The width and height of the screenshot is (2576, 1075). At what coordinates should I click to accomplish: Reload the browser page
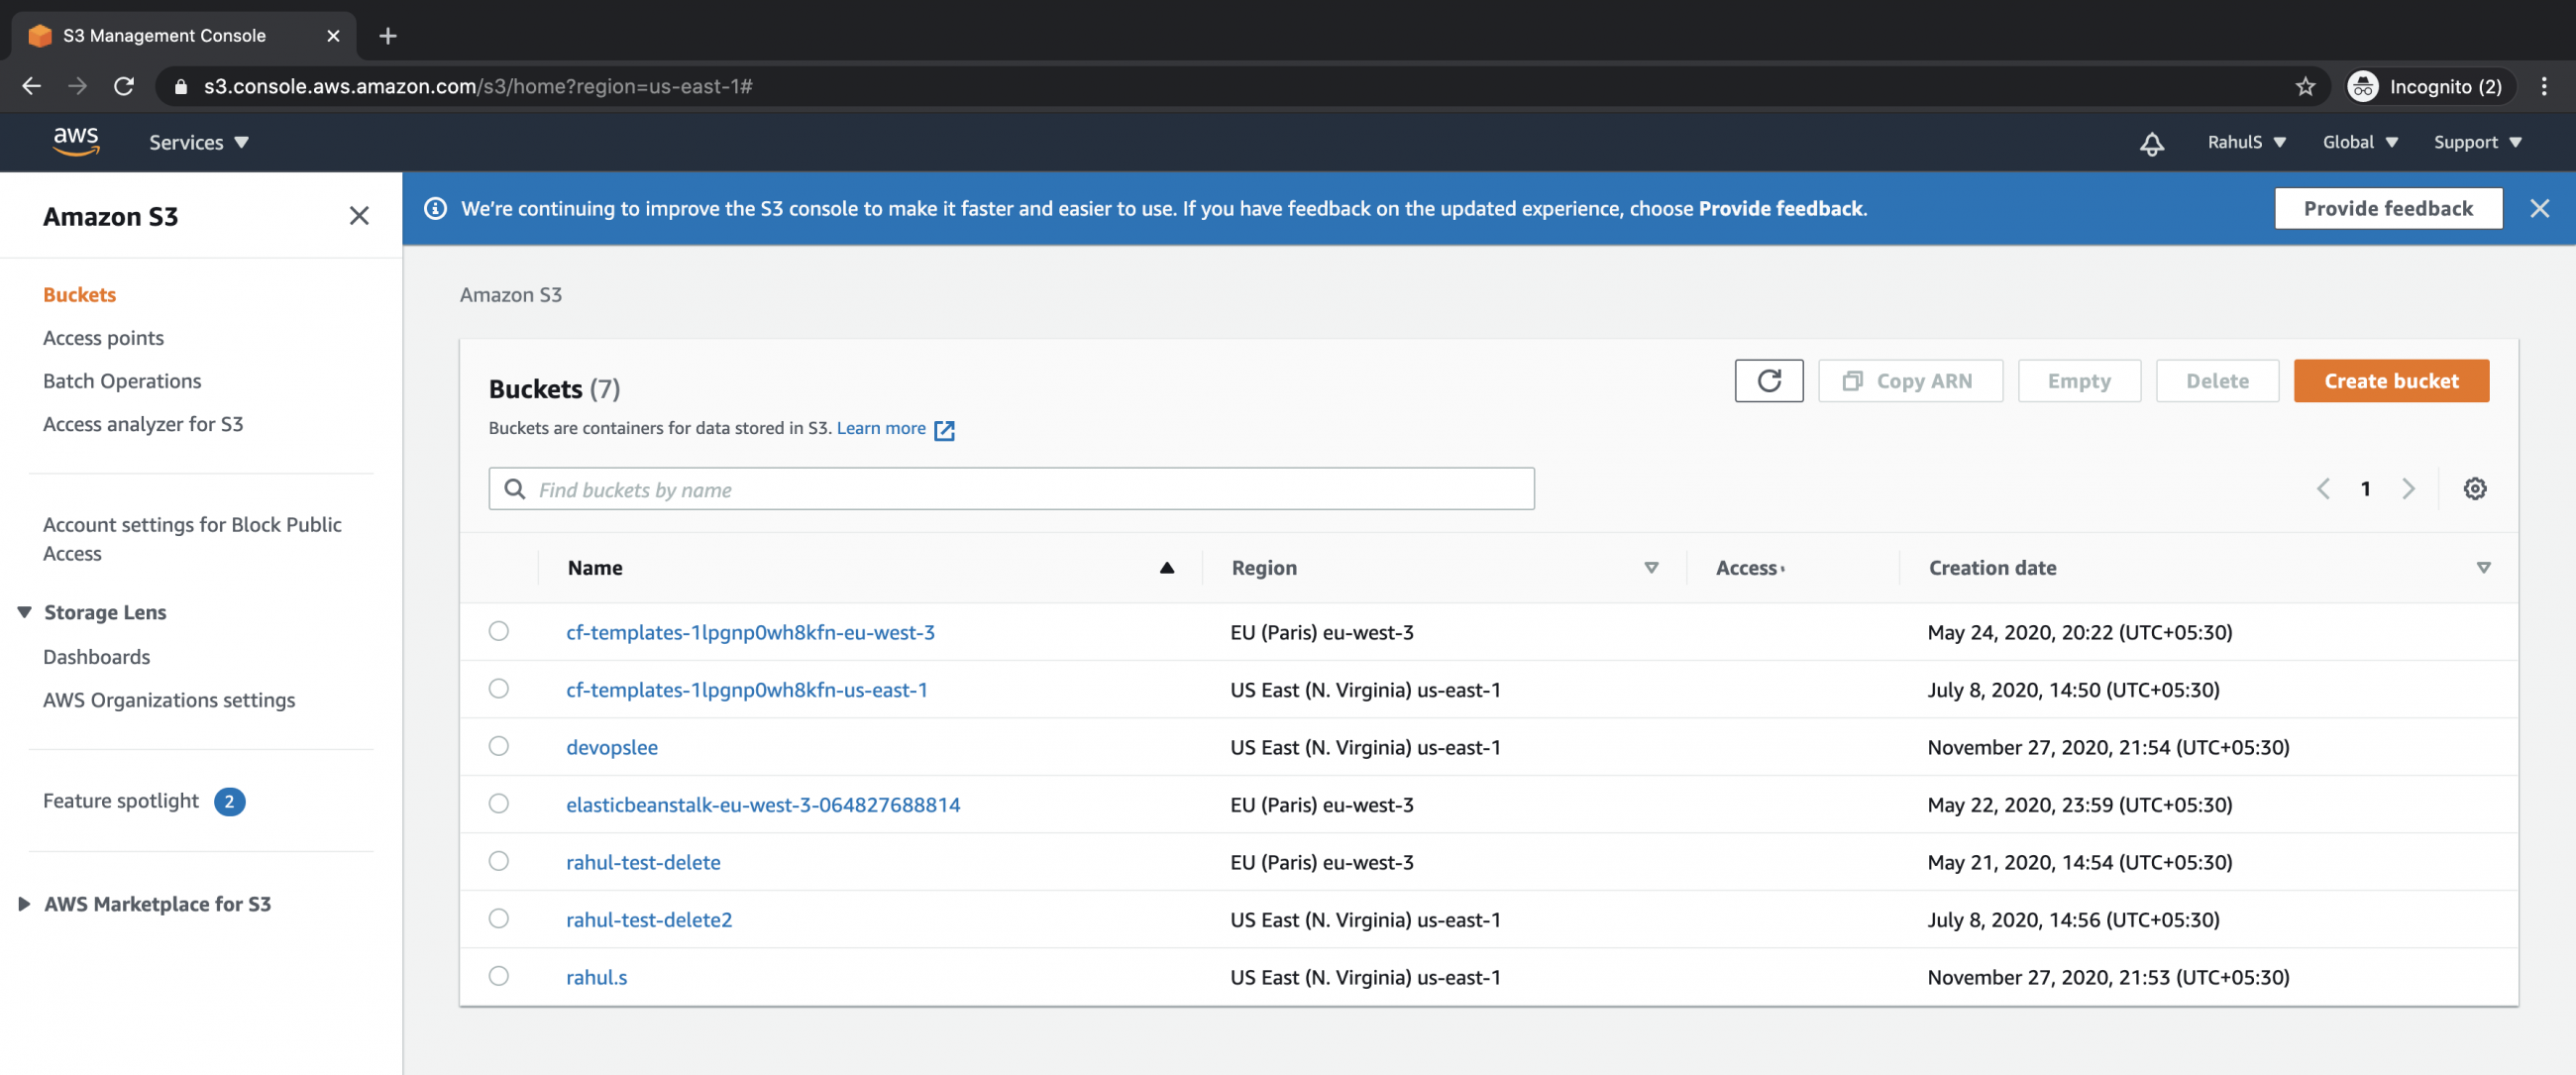(x=123, y=87)
